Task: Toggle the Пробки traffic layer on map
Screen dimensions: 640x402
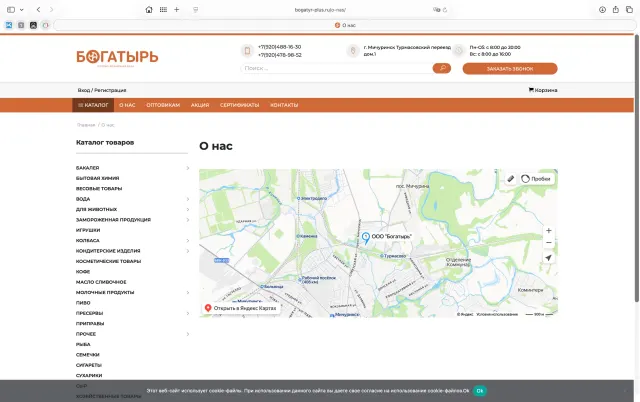Action: tap(536, 179)
